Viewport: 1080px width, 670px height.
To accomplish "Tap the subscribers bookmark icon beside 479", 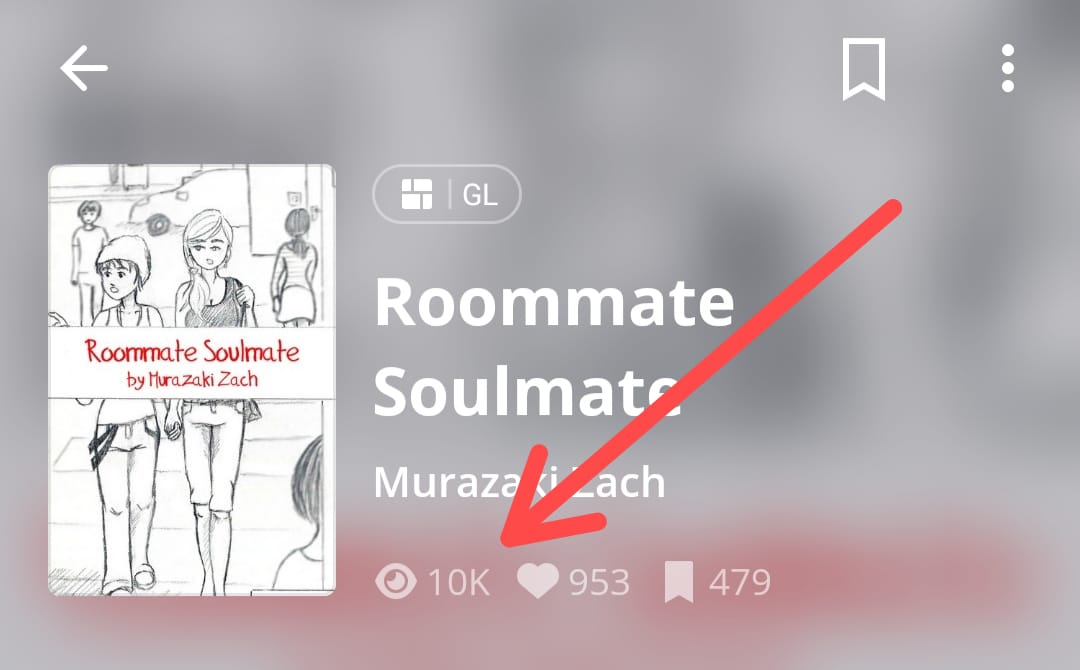I will coord(679,583).
